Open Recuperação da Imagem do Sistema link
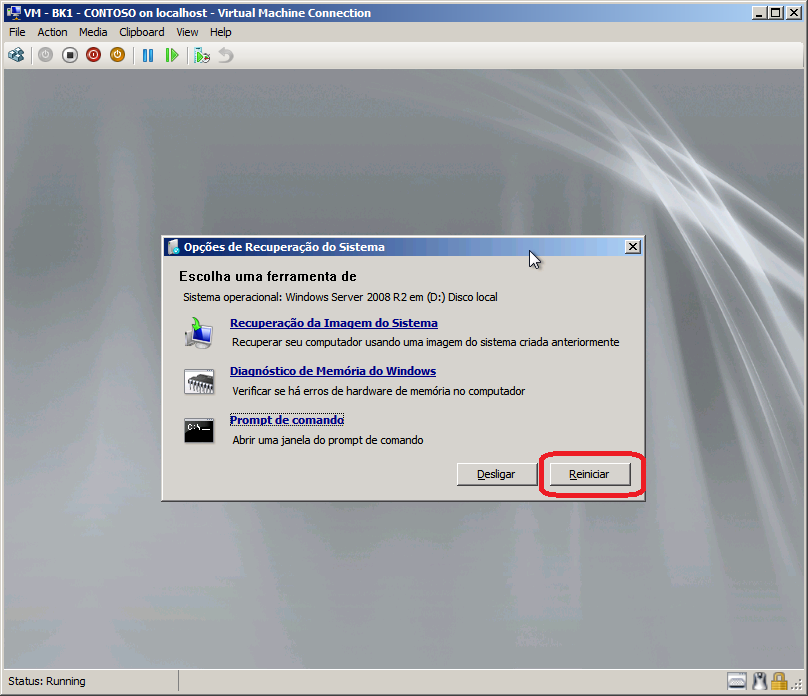 pyautogui.click(x=333, y=323)
